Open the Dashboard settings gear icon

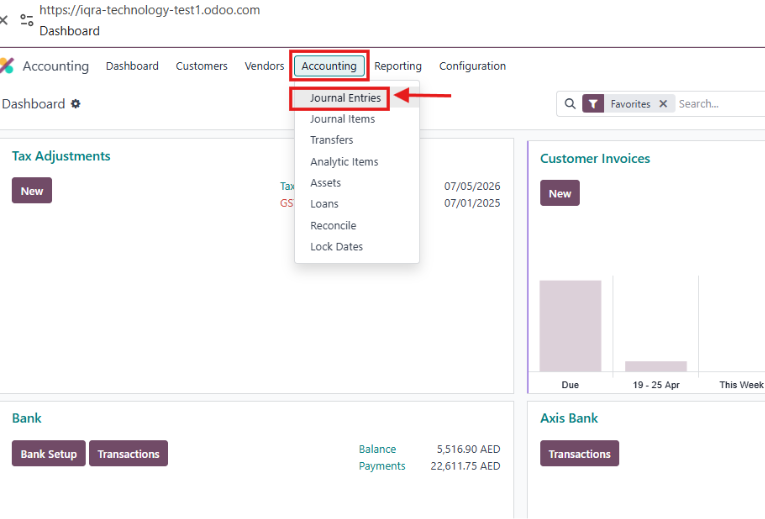click(76, 103)
